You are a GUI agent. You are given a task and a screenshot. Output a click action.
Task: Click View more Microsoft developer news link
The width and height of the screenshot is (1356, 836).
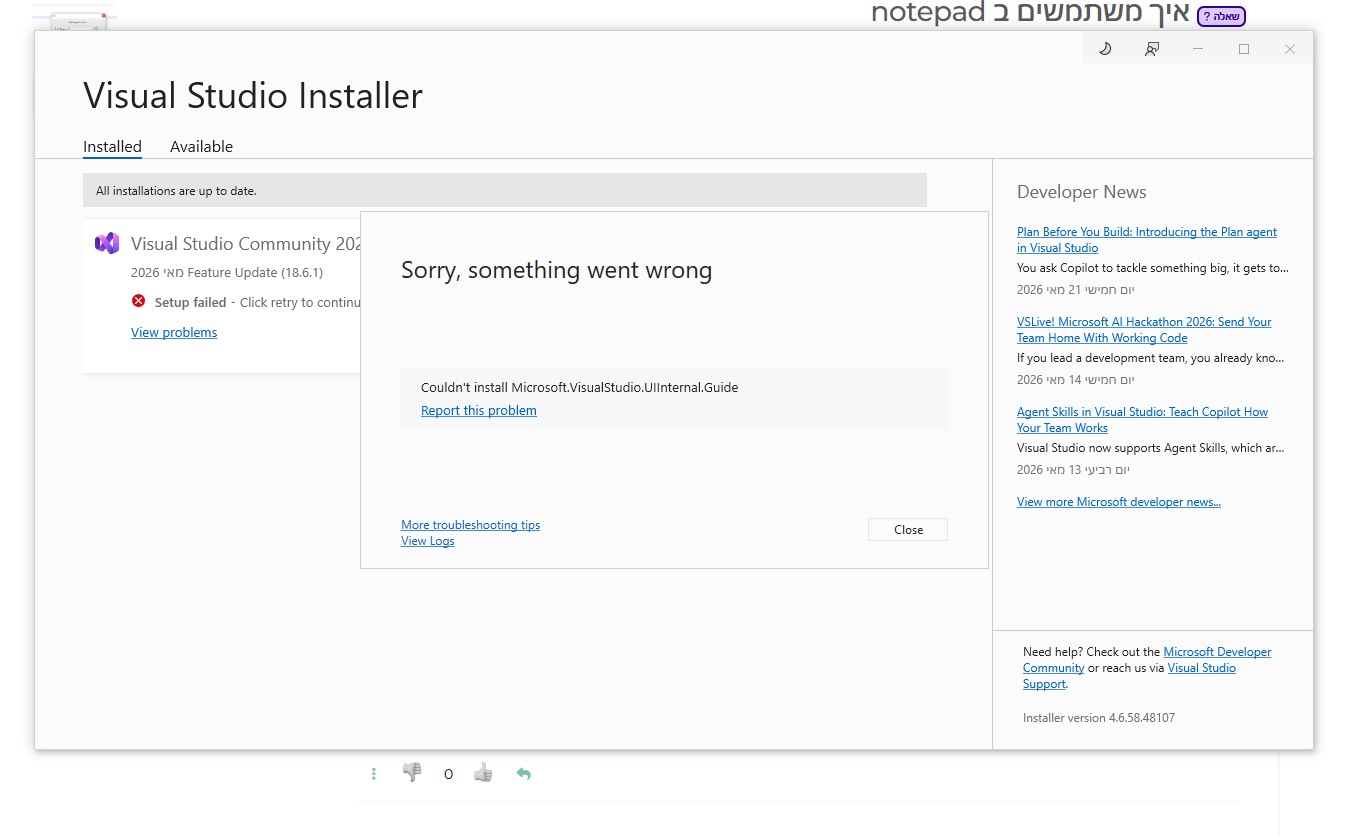click(1119, 502)
